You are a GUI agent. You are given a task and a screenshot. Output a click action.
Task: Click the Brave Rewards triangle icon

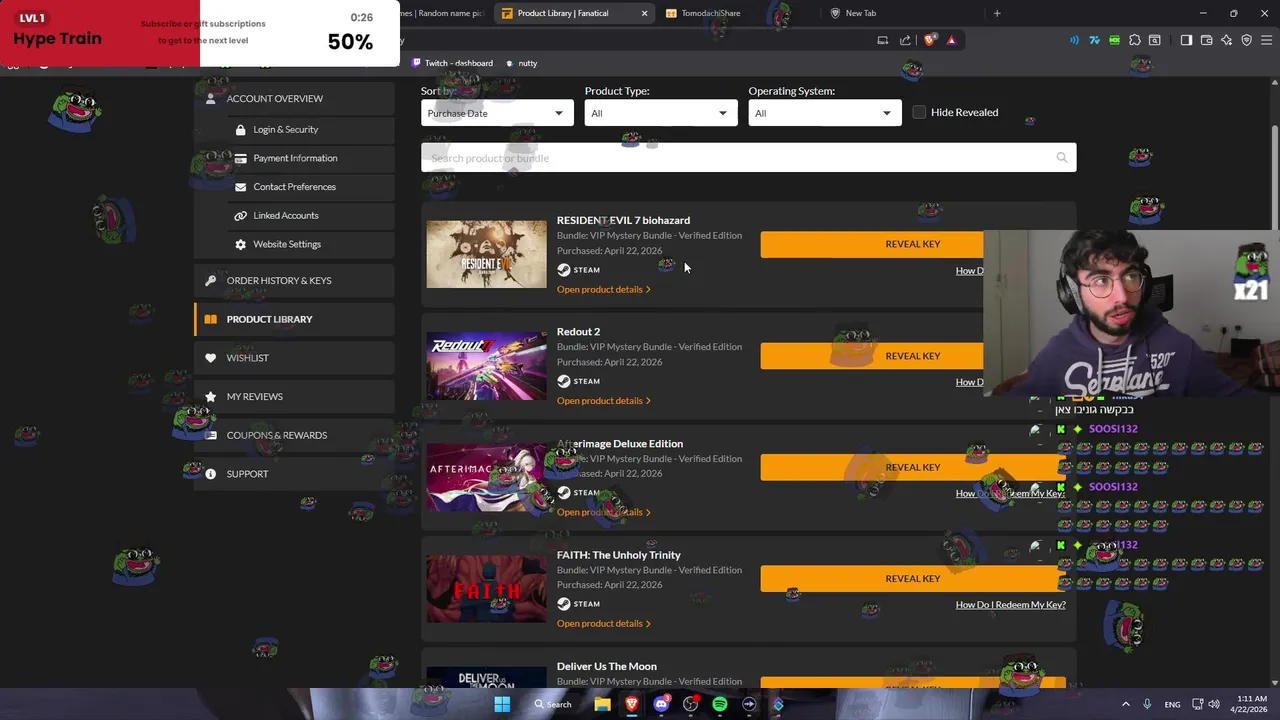pyautogui.click(x=951, y=40)
